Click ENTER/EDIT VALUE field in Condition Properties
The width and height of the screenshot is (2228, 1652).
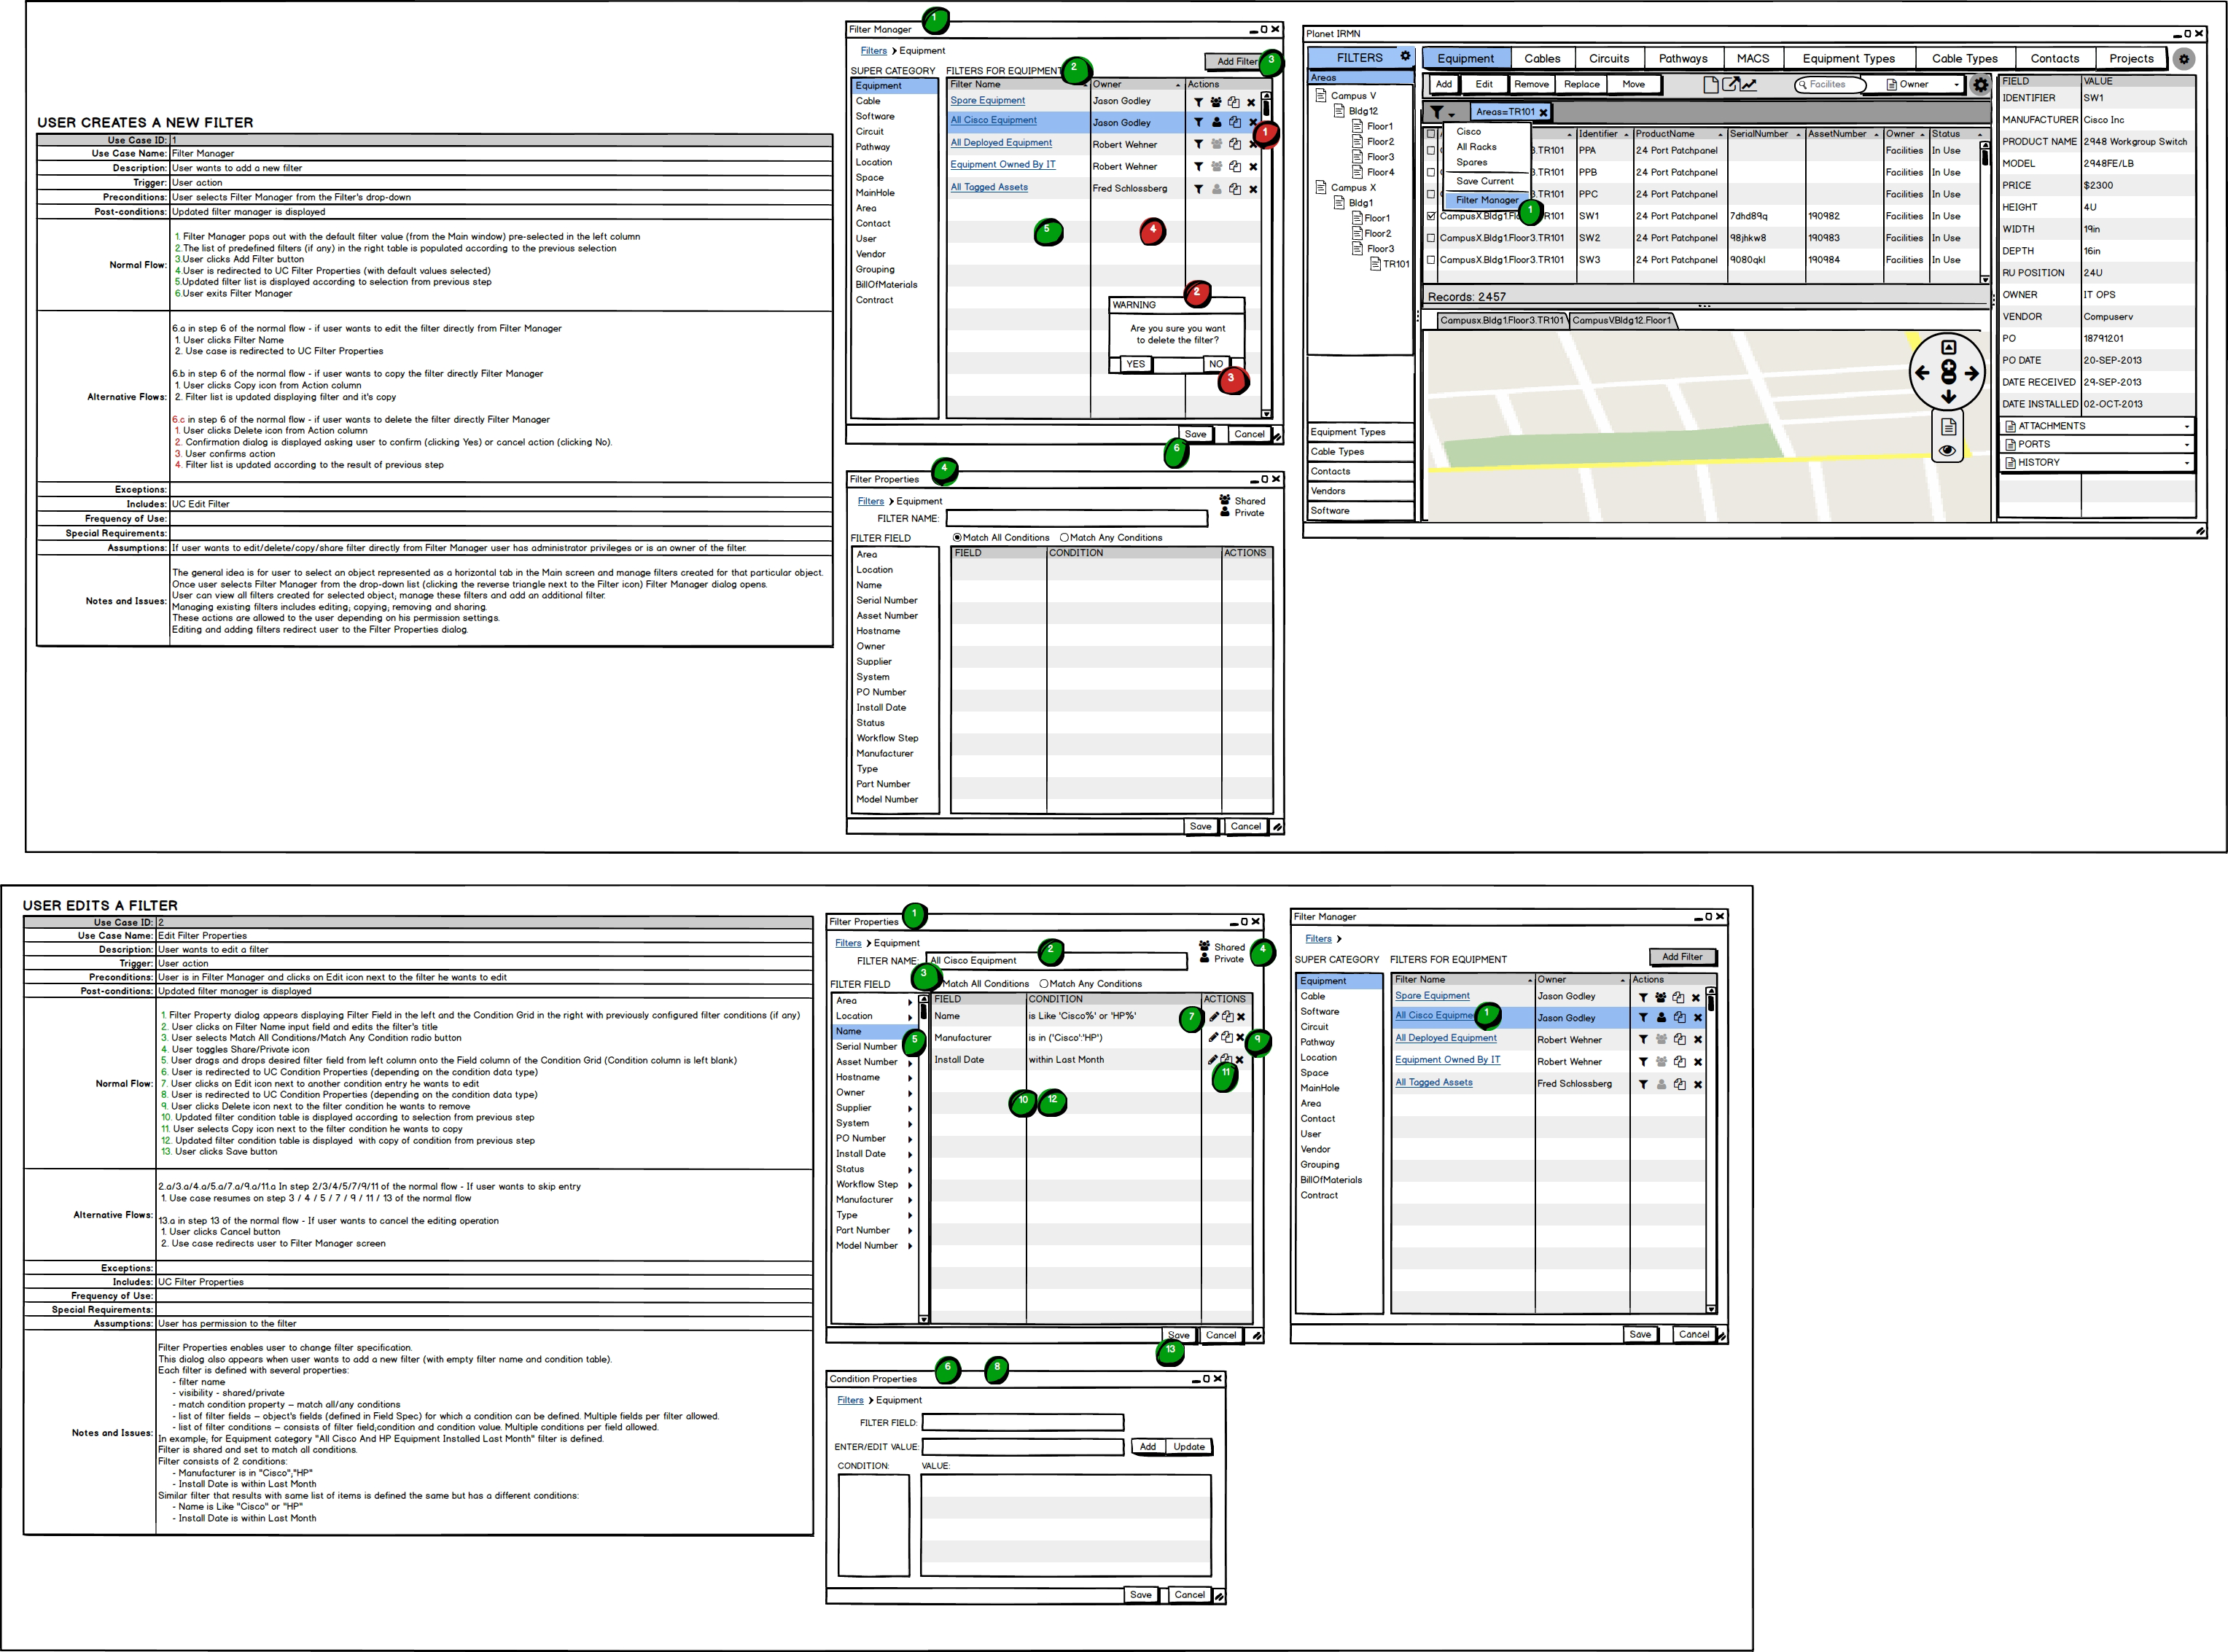click(1023, 1447)
